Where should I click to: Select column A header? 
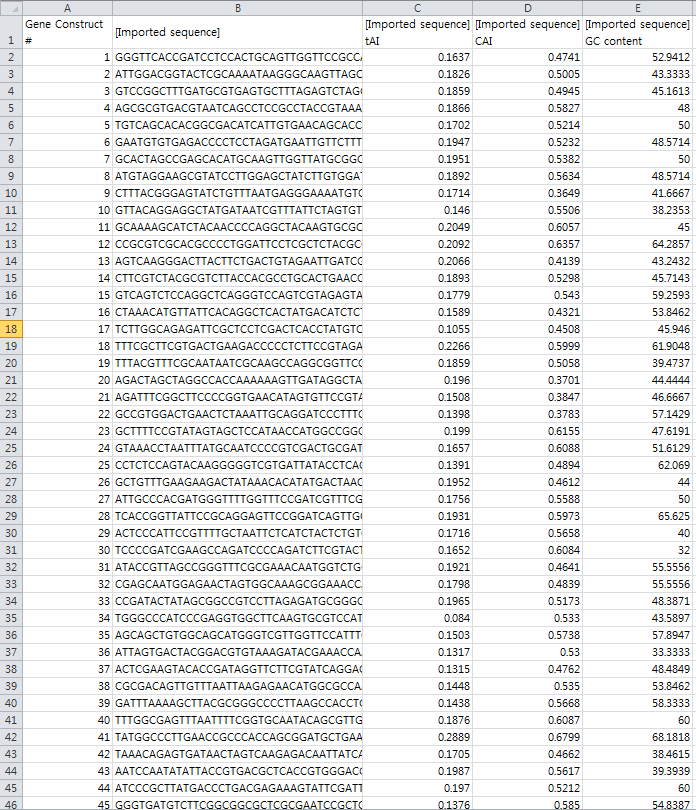click(x=67, y=8)
